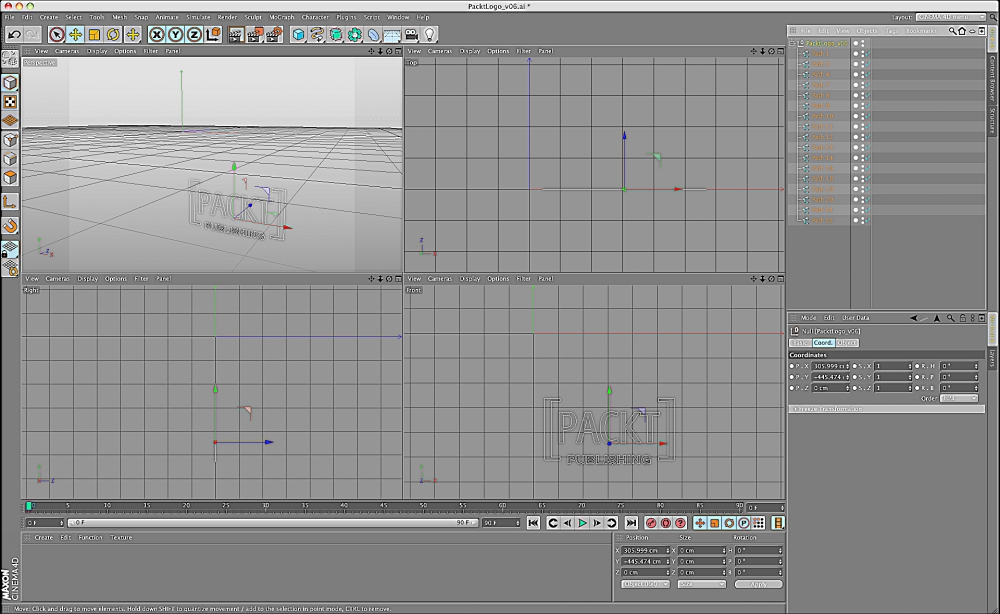Collapse the PacktLogo_v06 null object tree
The image size is (1000, 614).
pos(793,43)
